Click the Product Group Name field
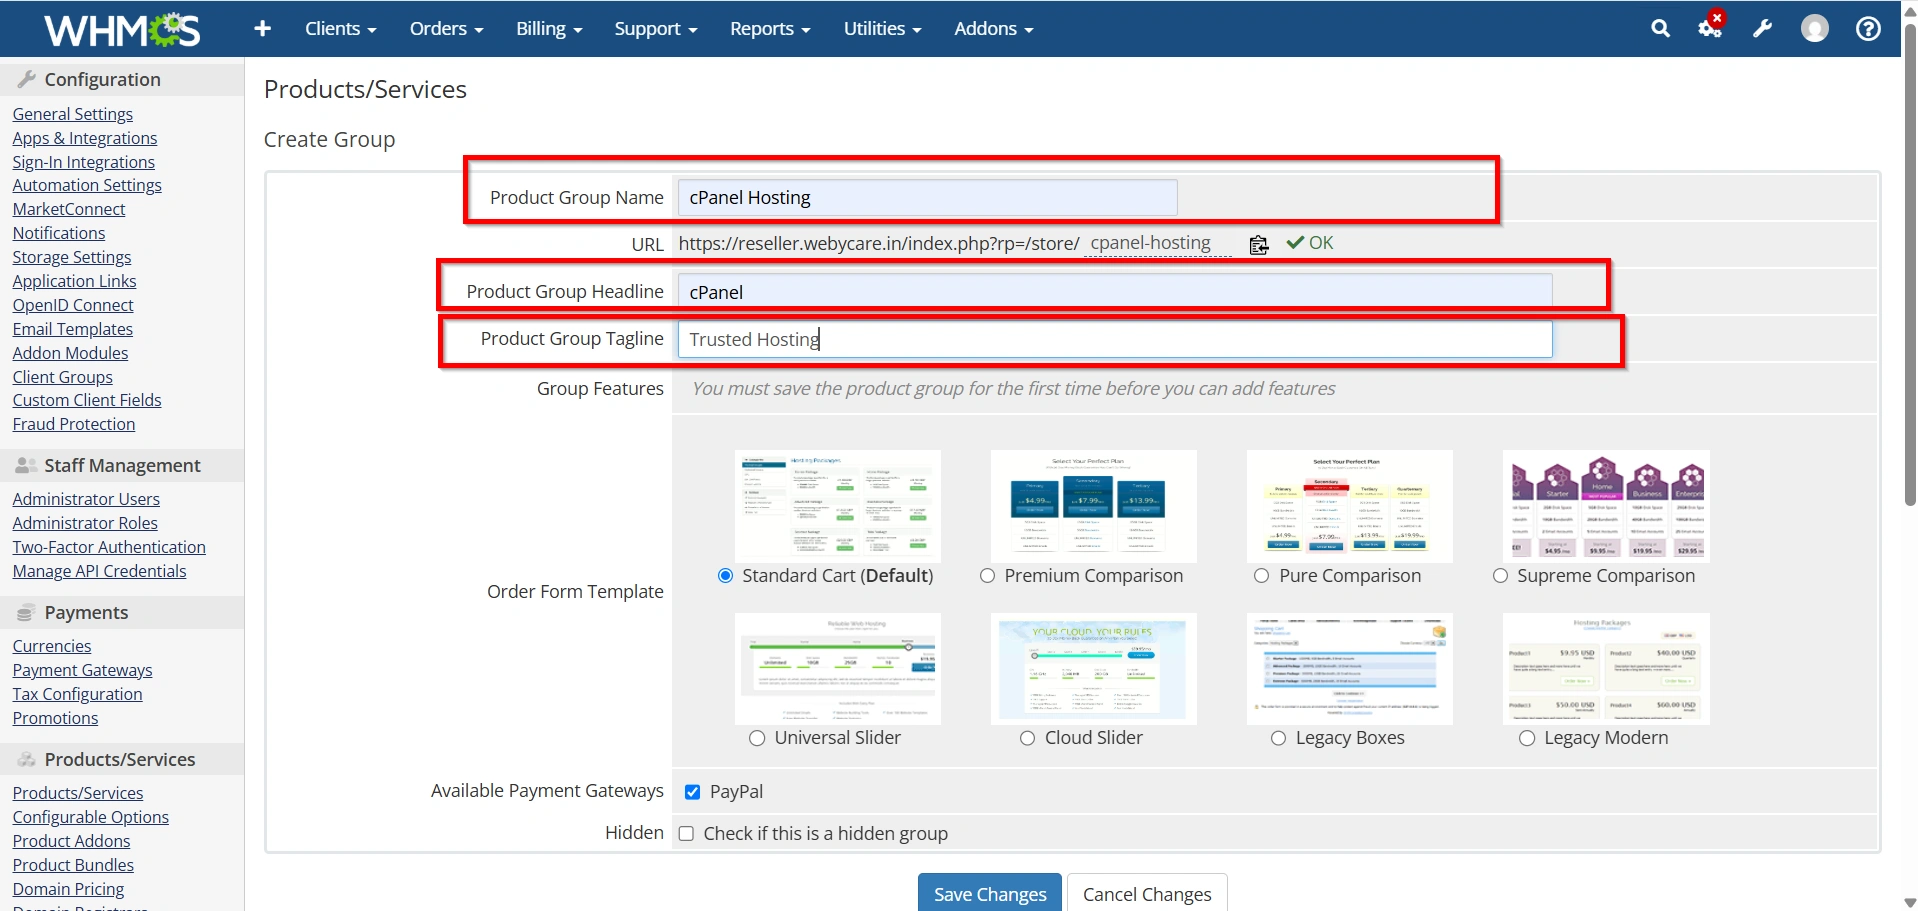Image resolution: width=1918 pixels, height=911 pixels. click(x=927, y=198)
